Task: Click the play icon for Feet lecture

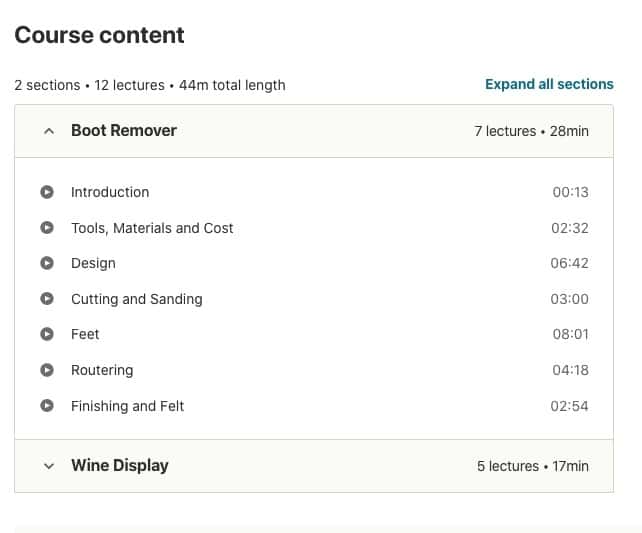Action: pyautogui.click(x=46, y=334)
